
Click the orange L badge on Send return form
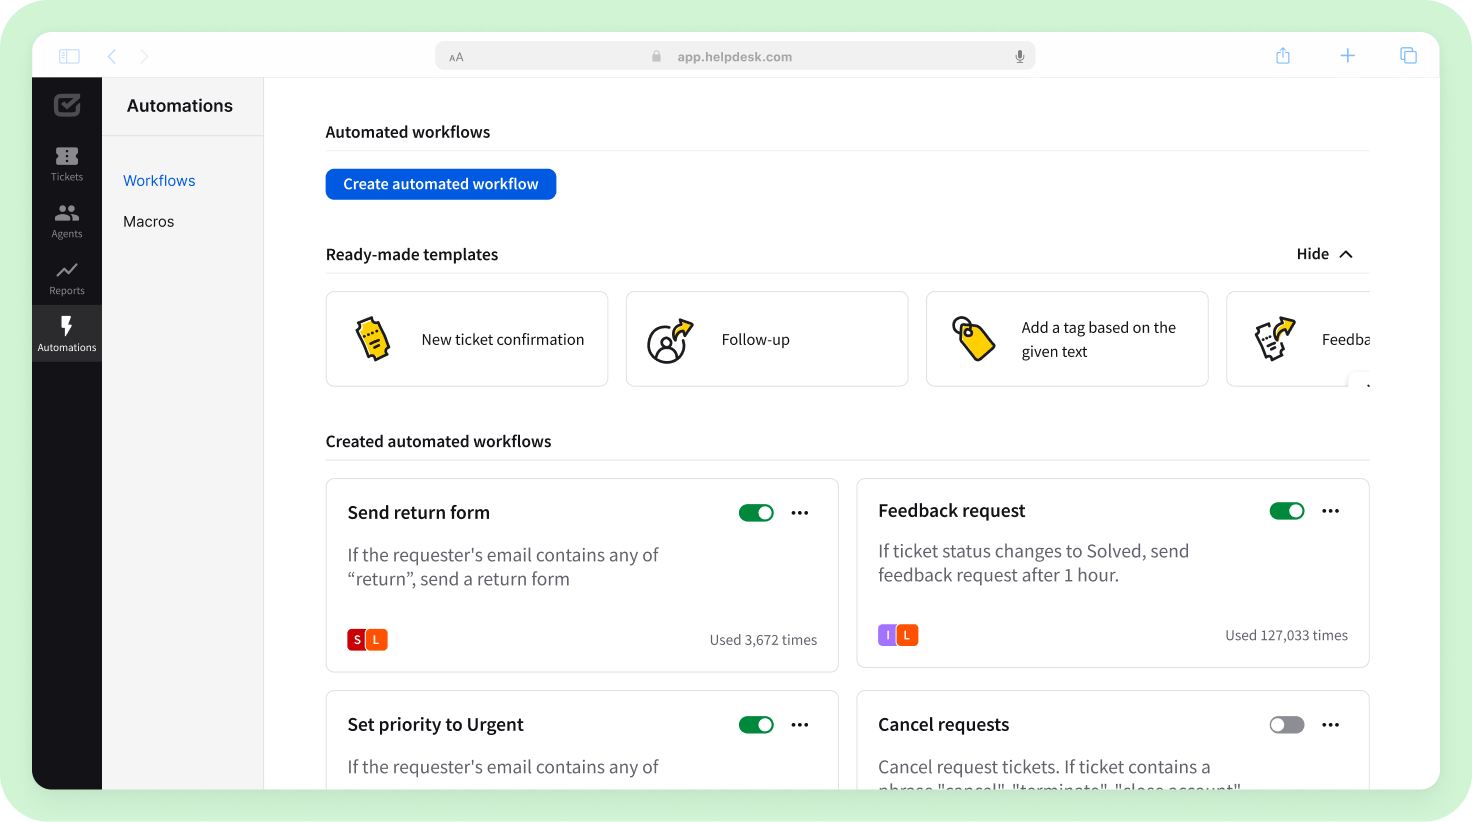click(x=377, y=638)
